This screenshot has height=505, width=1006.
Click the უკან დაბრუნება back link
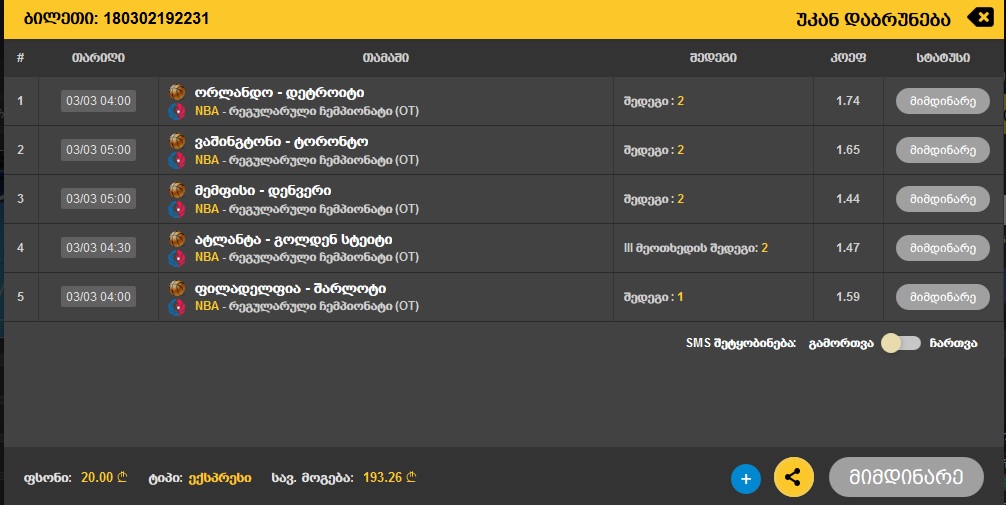pos(873,19)
